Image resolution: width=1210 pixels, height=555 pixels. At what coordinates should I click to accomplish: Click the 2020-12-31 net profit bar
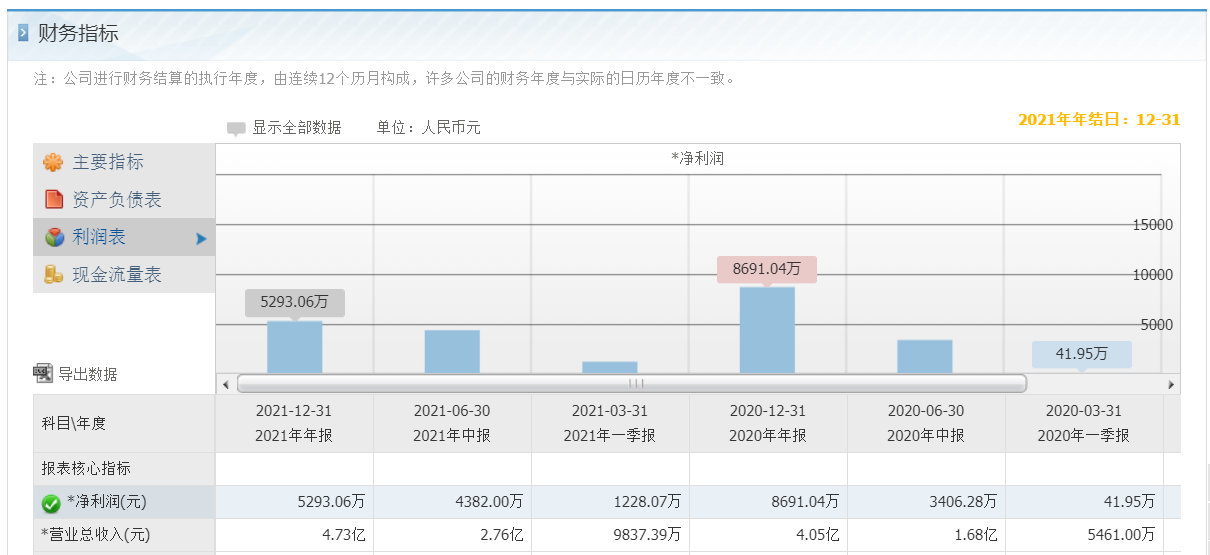(767, 330)
